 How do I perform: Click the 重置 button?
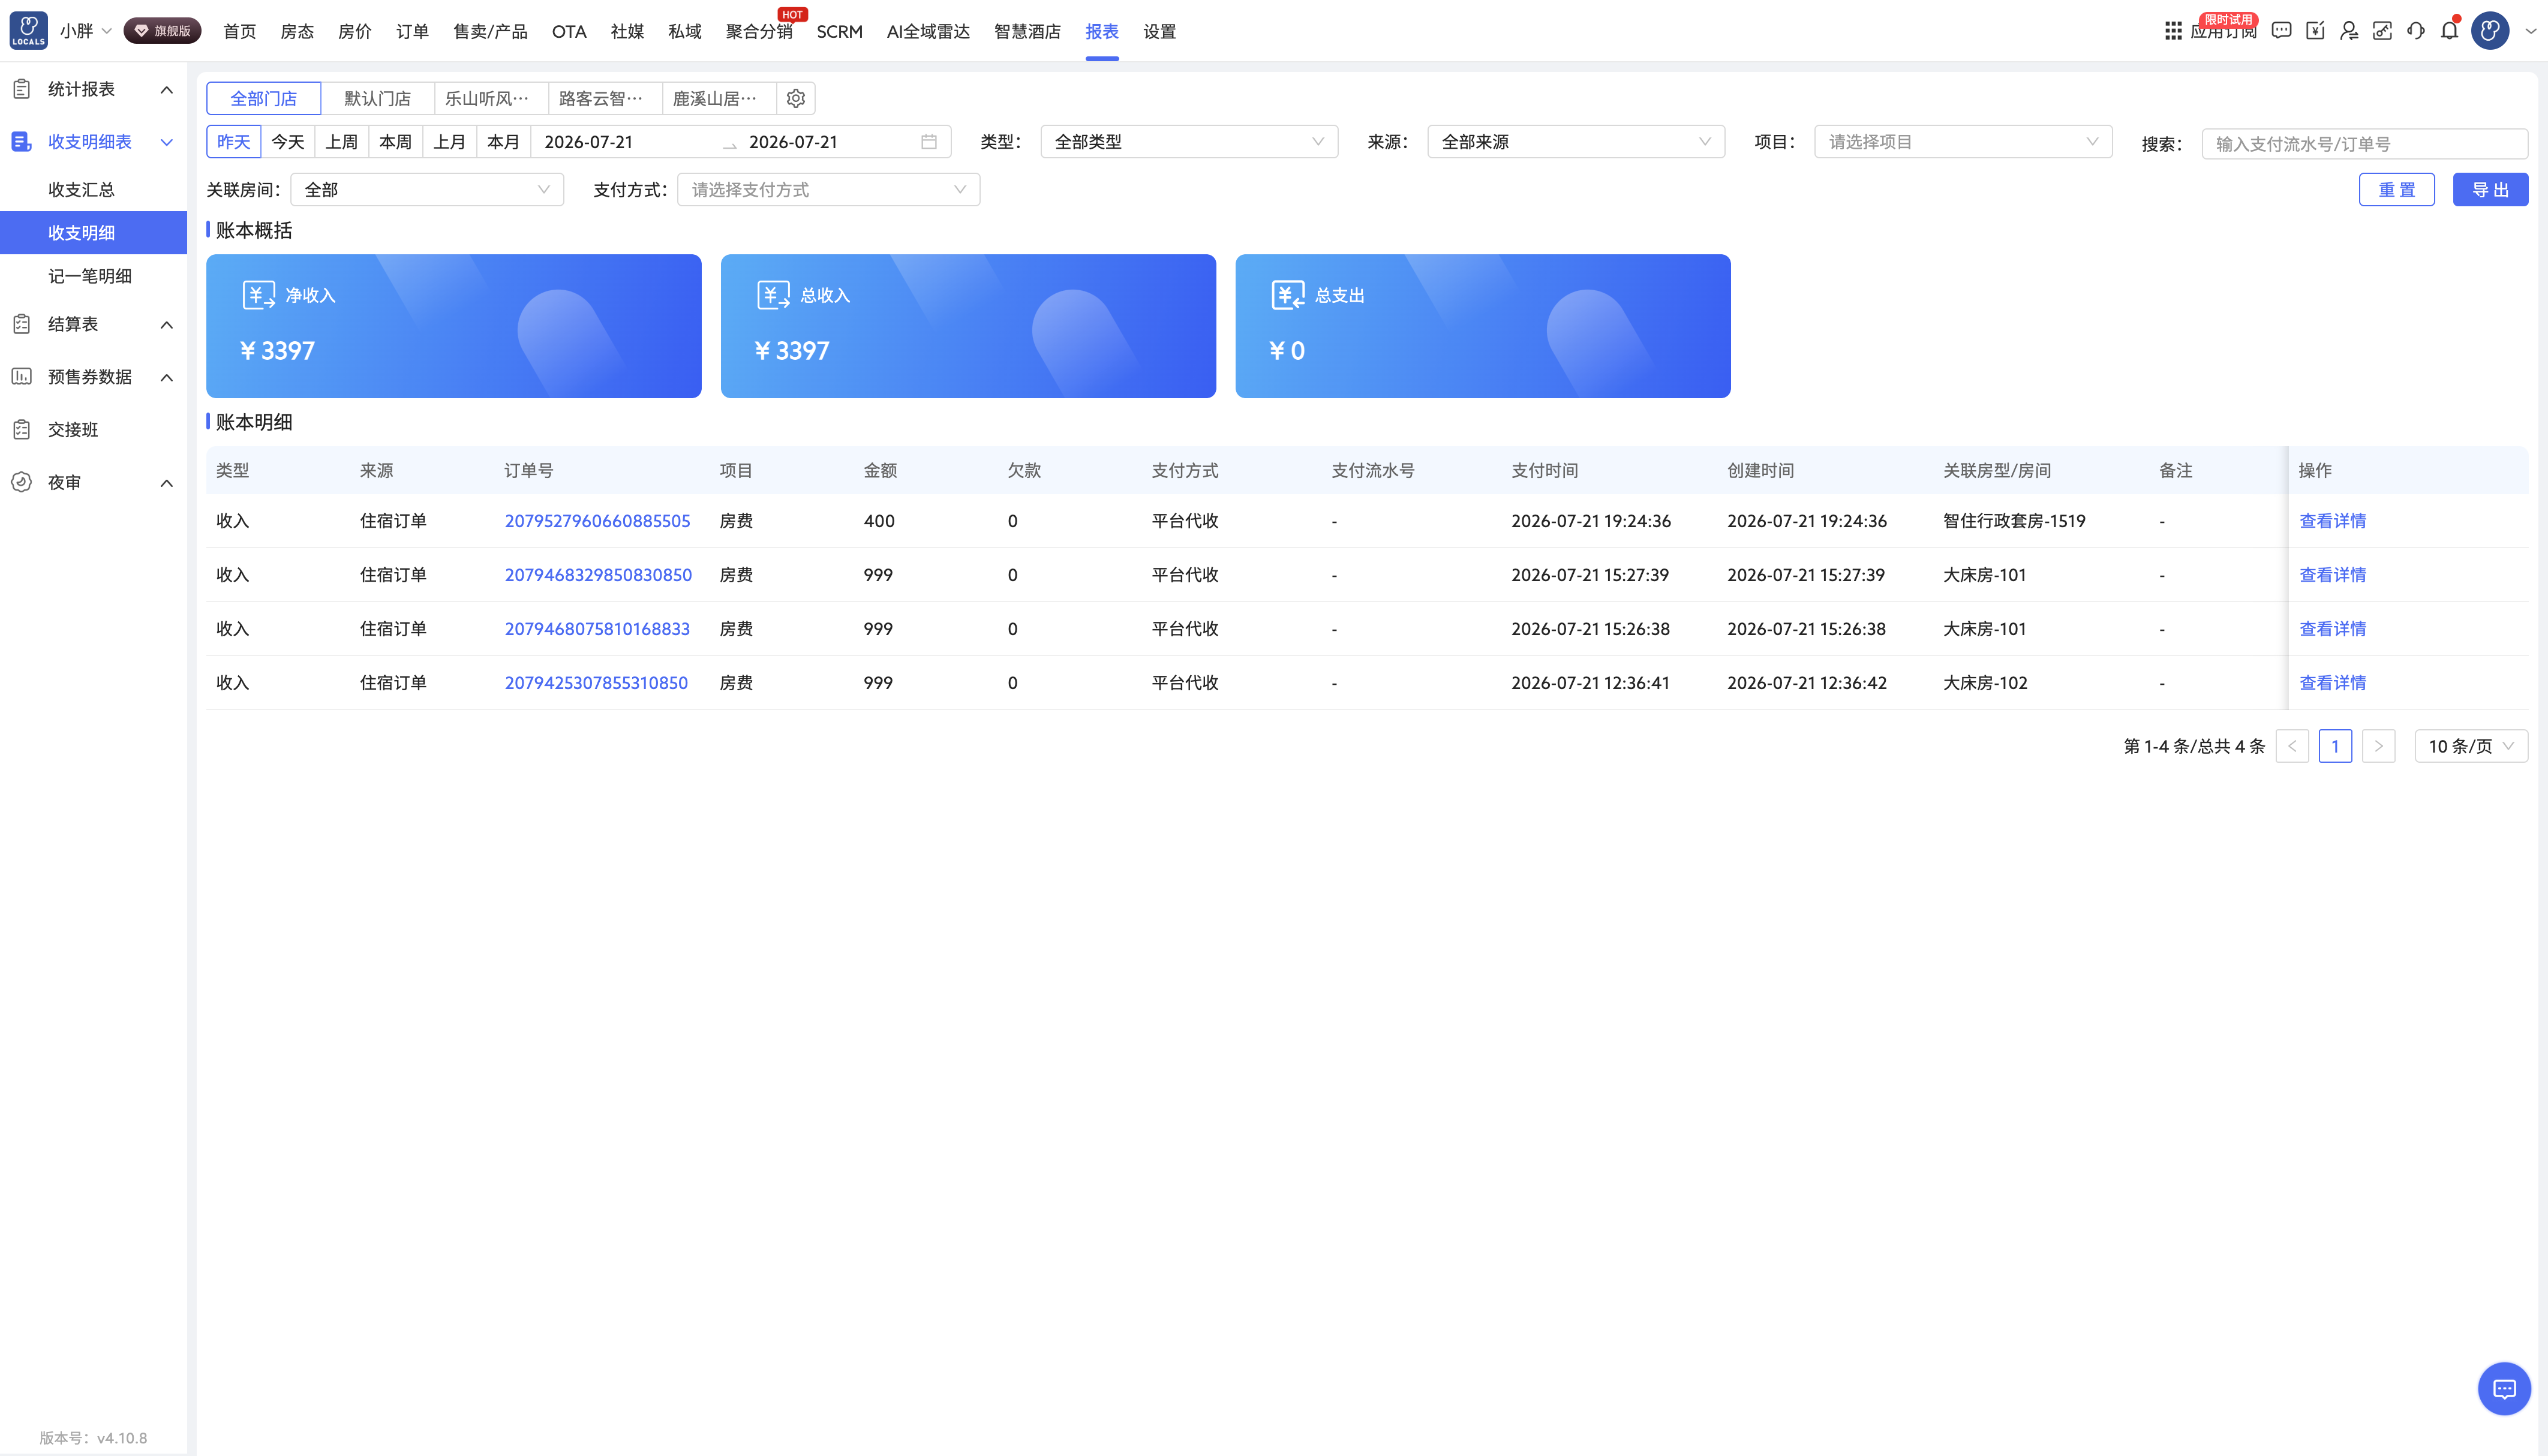[2396, 190]
